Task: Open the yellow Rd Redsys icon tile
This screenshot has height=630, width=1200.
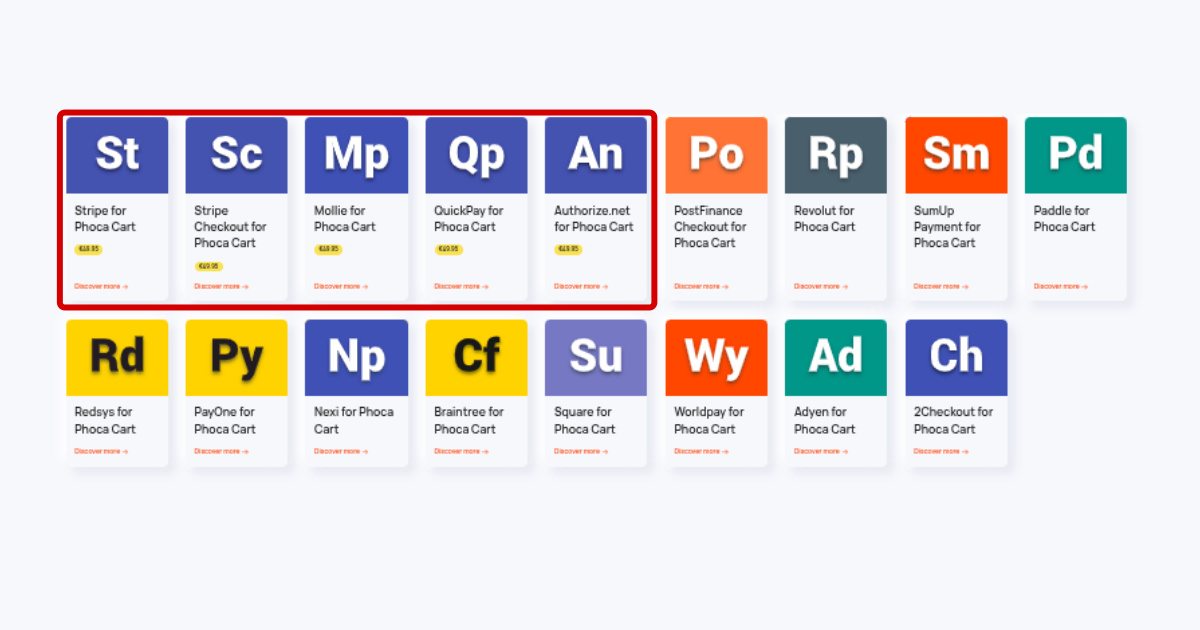Action: [117, 357]
